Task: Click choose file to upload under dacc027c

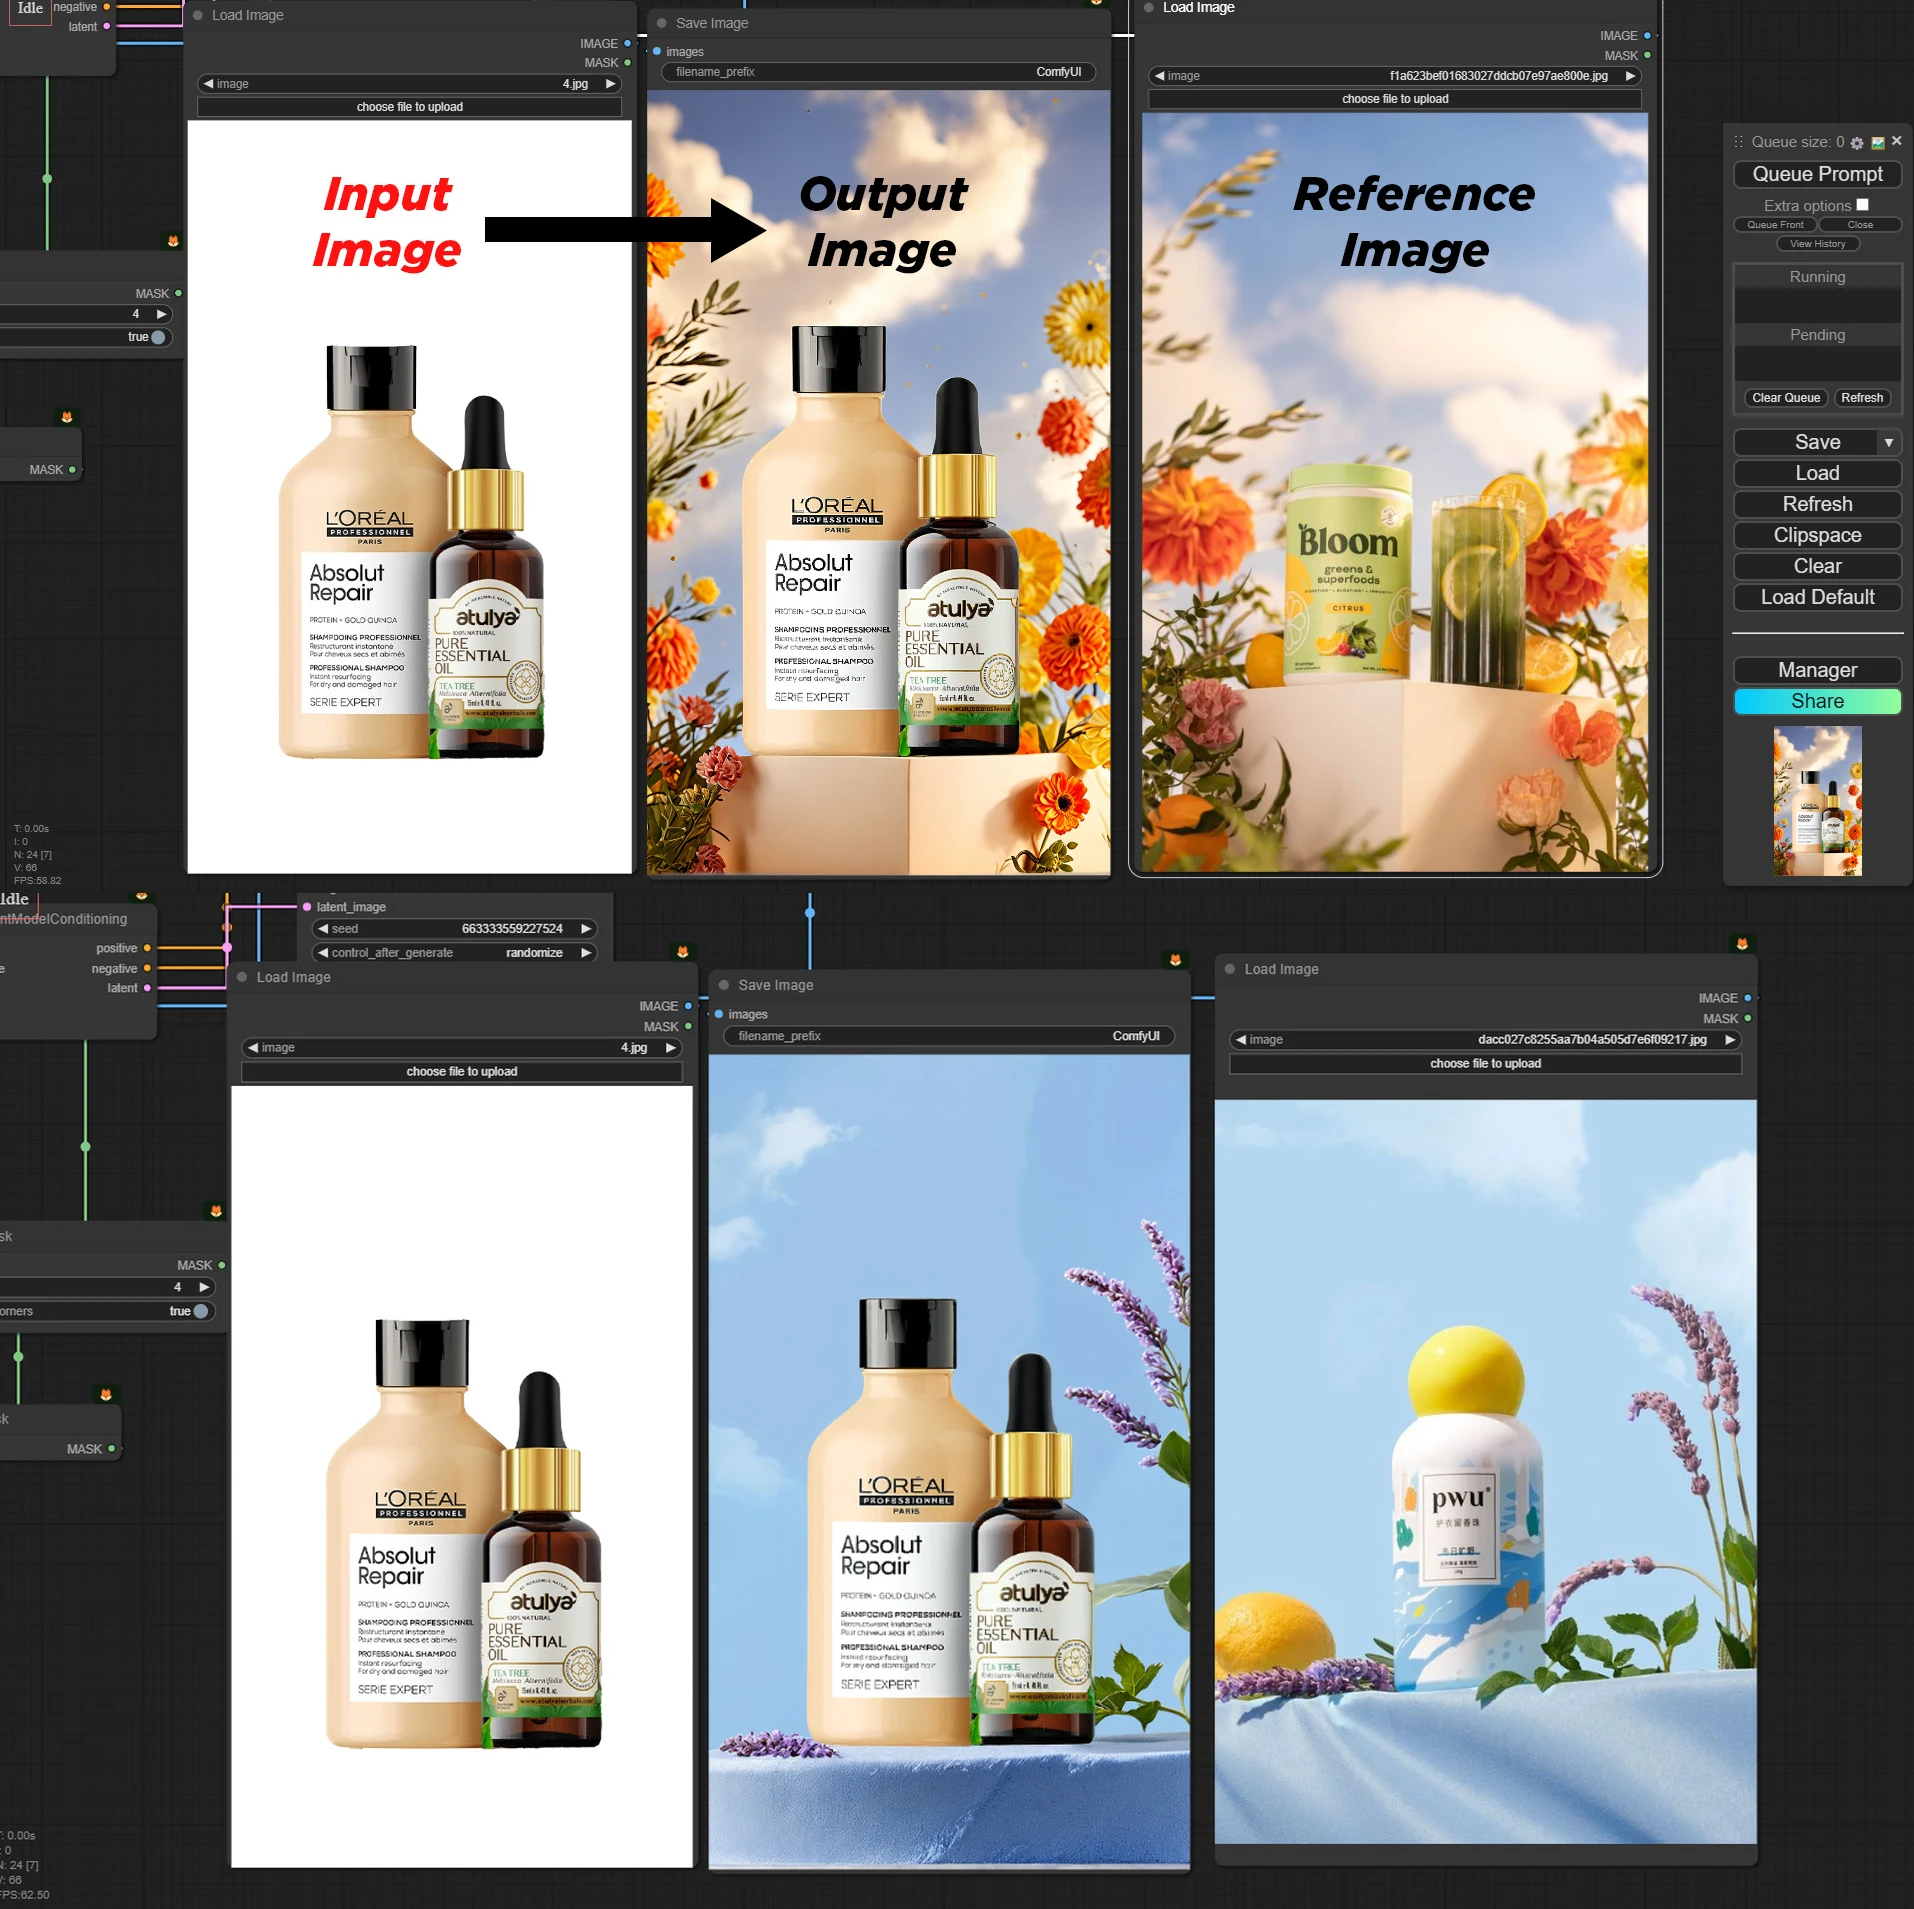Action: (1485, 1064)
